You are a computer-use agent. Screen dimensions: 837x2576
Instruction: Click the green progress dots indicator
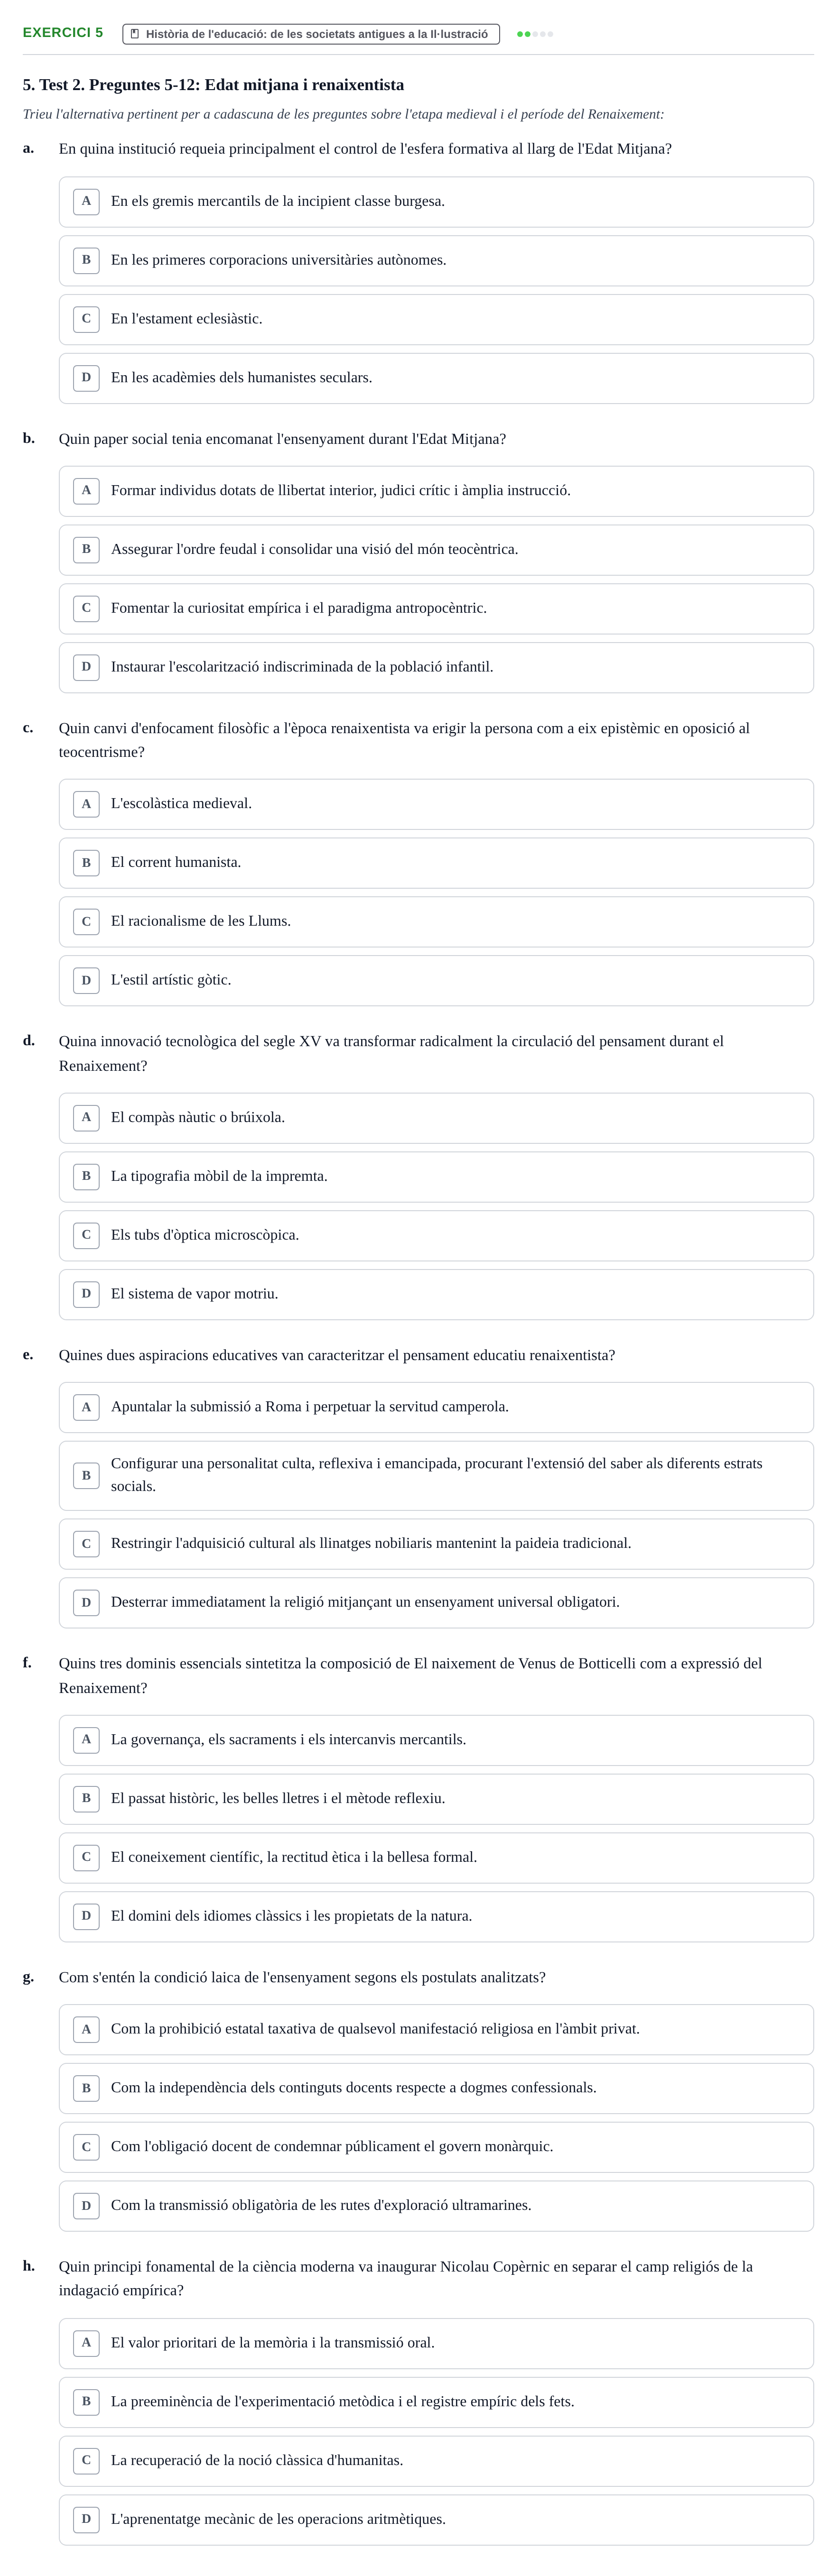535,34
